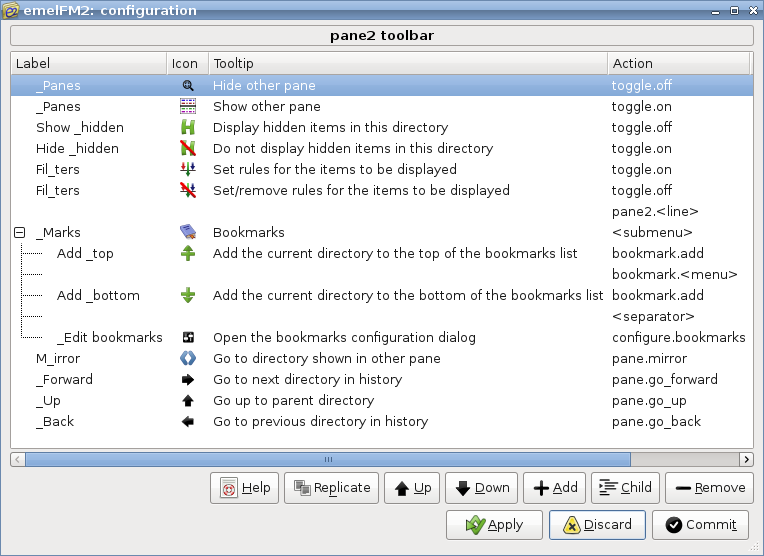This screenshot has width=764, height=556.
Task: Collapse the _Marks tree node
Action: click(19, 232)
